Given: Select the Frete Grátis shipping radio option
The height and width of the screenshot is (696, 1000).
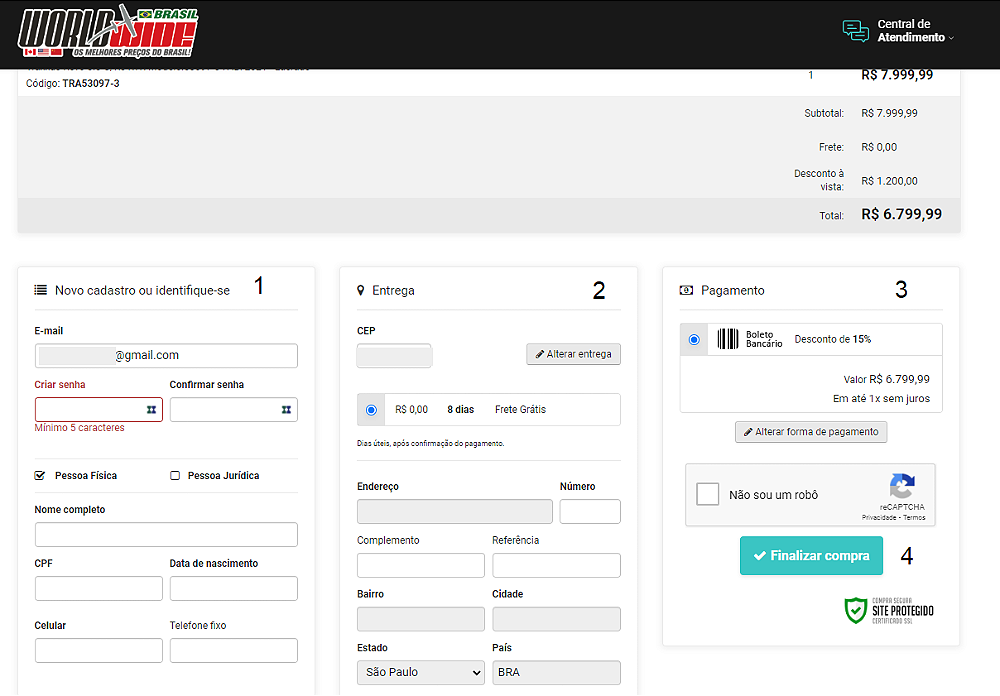Looking at the screenshot, I should [371, 410].
